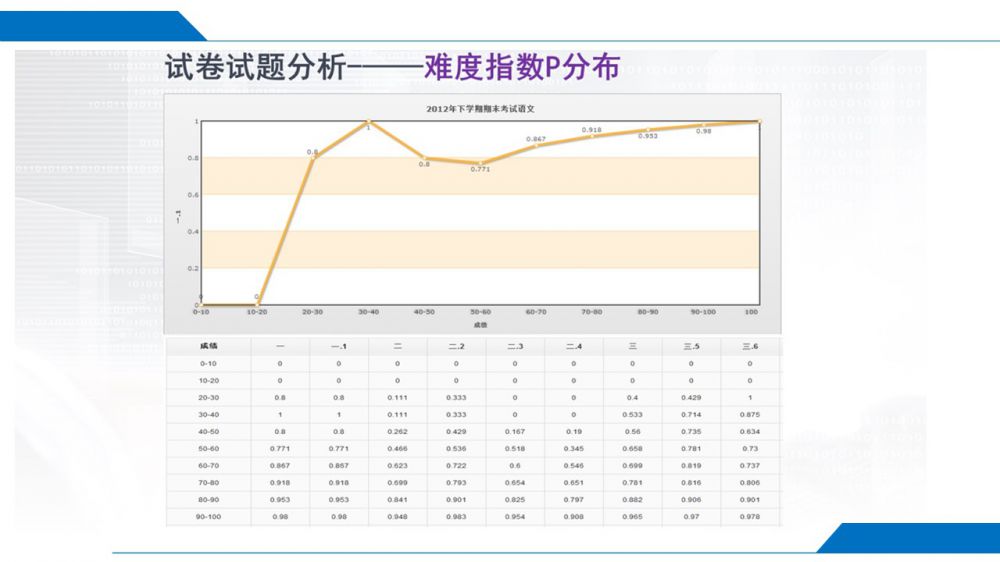
Task: Click the slide title 试卷试题分析——难度指数P分布
Action: coord(391,67)
